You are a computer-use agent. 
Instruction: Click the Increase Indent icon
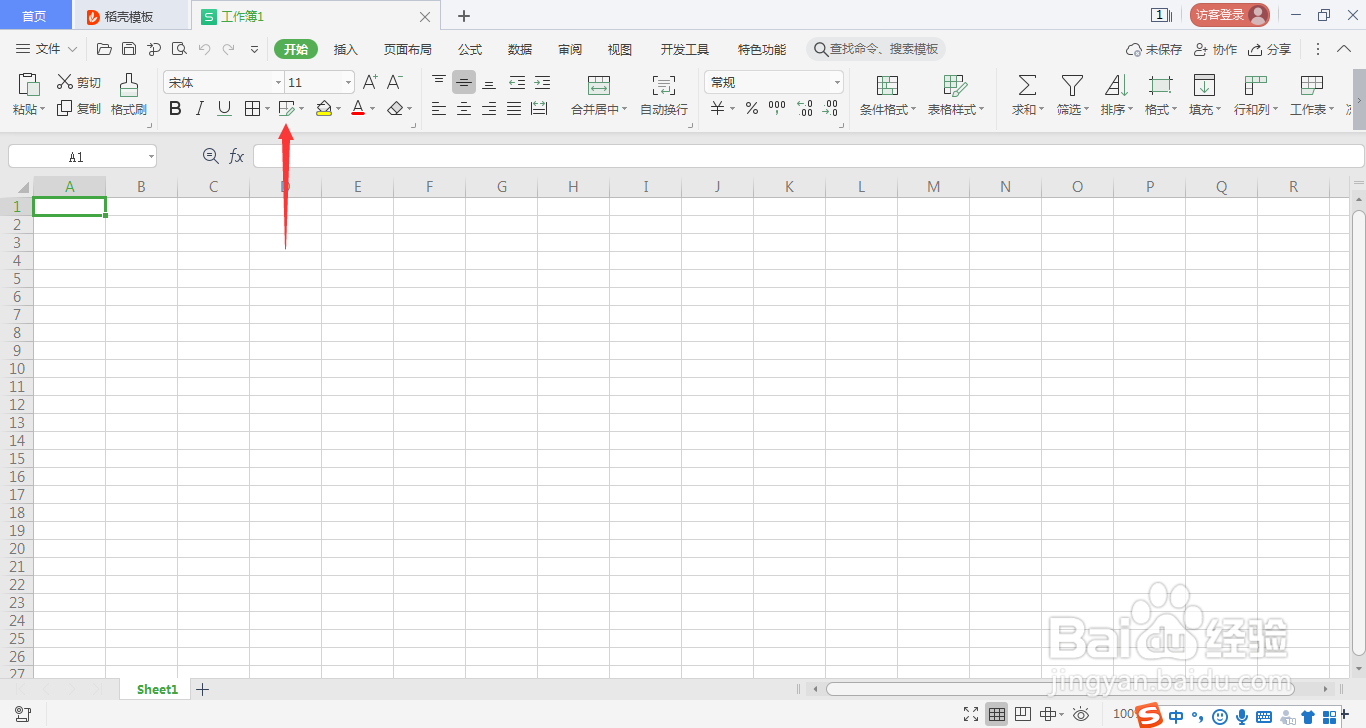542,82
